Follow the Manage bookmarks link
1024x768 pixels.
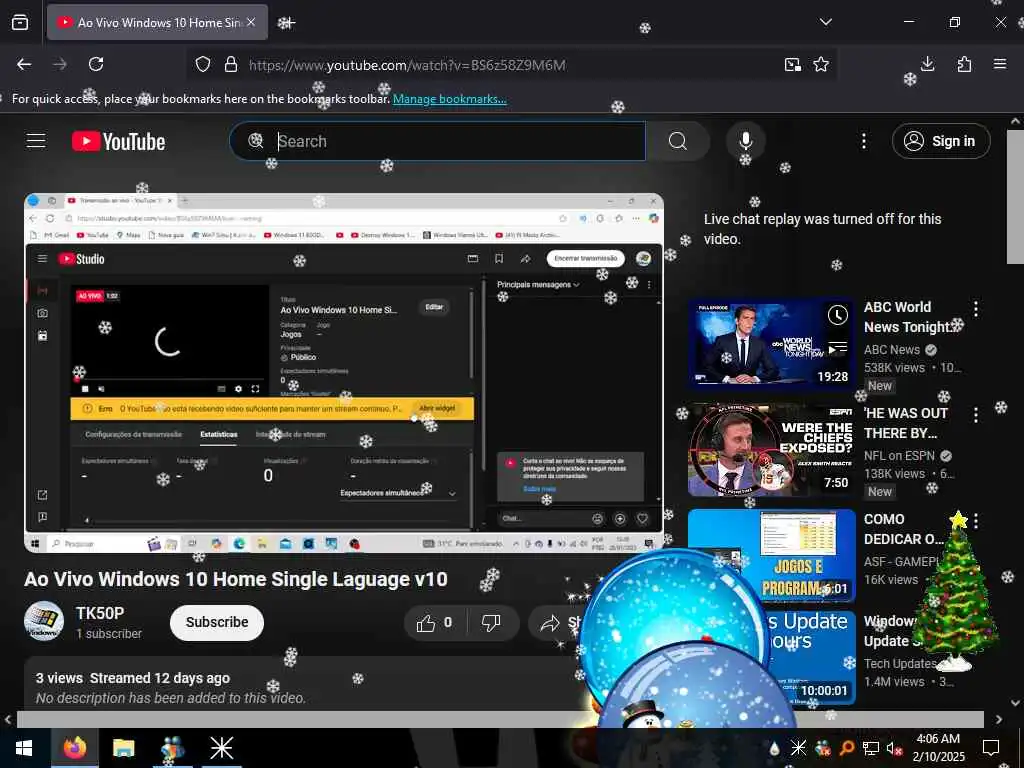click(449, 99)
